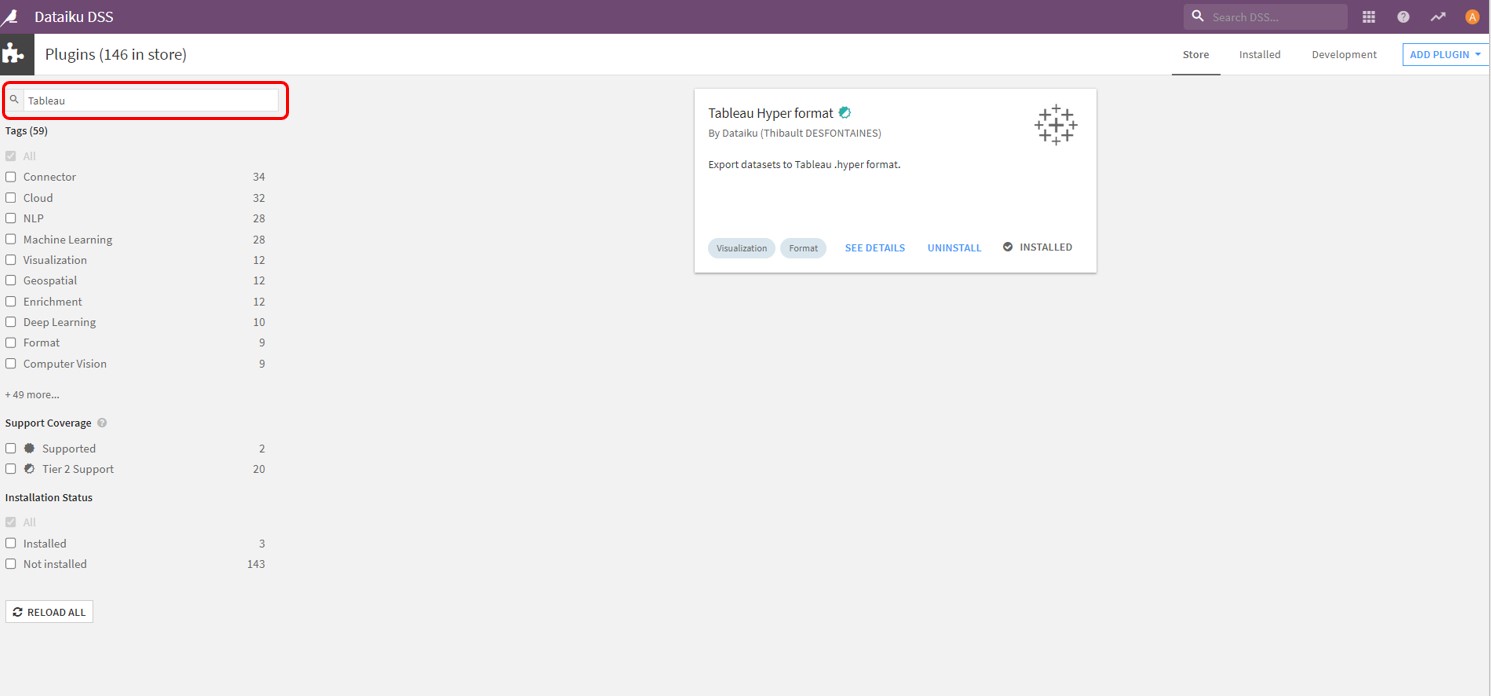
Task: Enable the NLP tag filter
Action: (x=11, y=218)
